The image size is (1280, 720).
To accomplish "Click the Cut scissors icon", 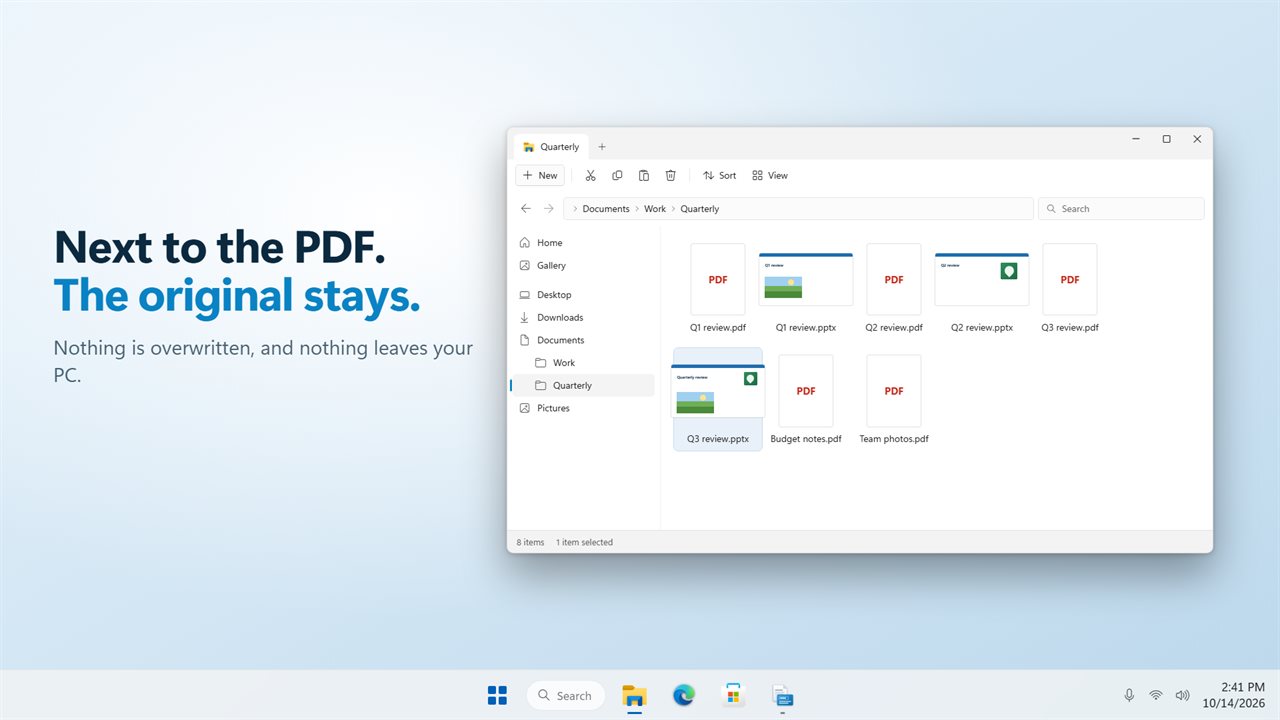I will click(590, 175).
